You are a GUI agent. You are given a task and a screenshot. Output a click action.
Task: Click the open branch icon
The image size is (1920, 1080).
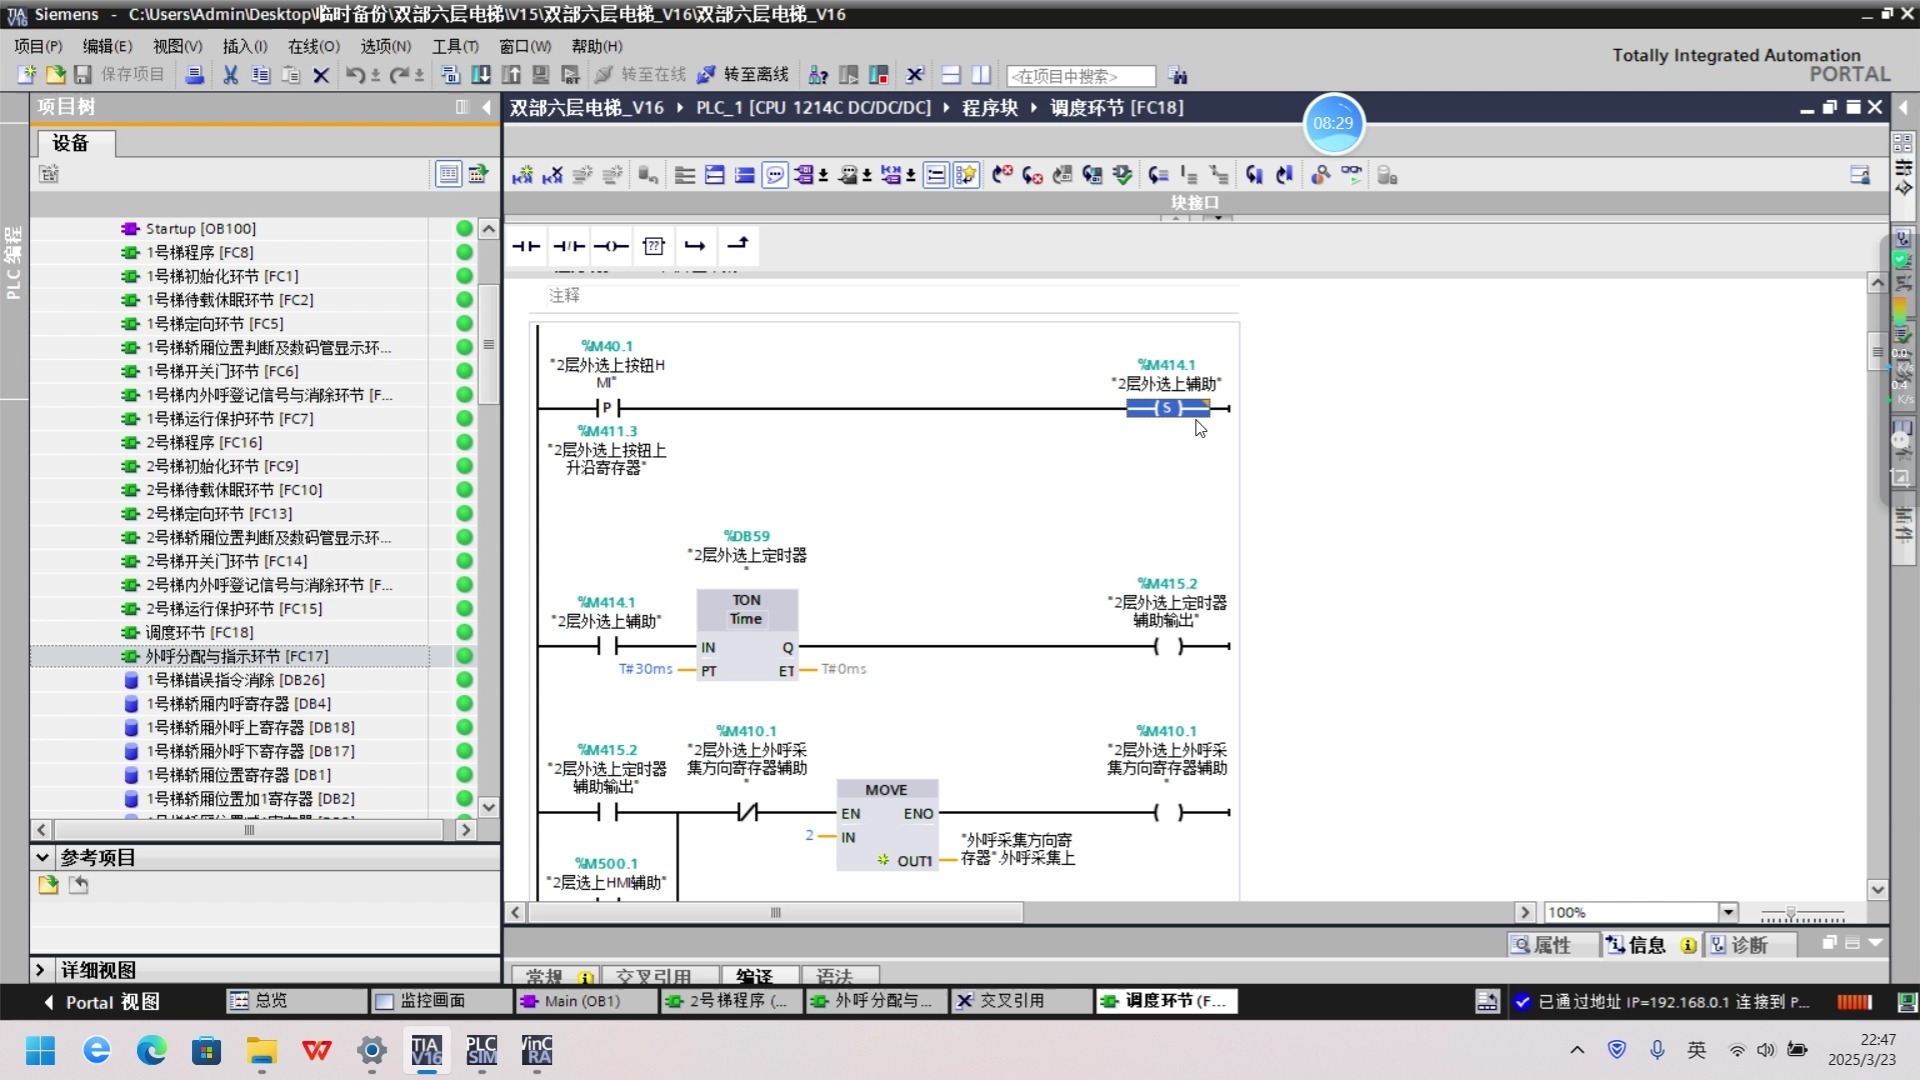[x=695, y=246]
